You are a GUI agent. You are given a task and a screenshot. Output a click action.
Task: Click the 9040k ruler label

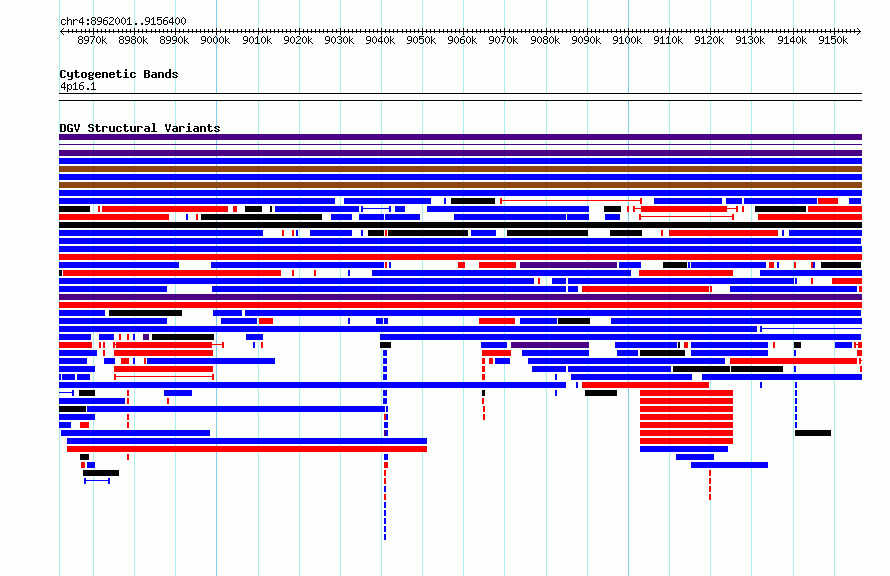(x=380, y=40)
